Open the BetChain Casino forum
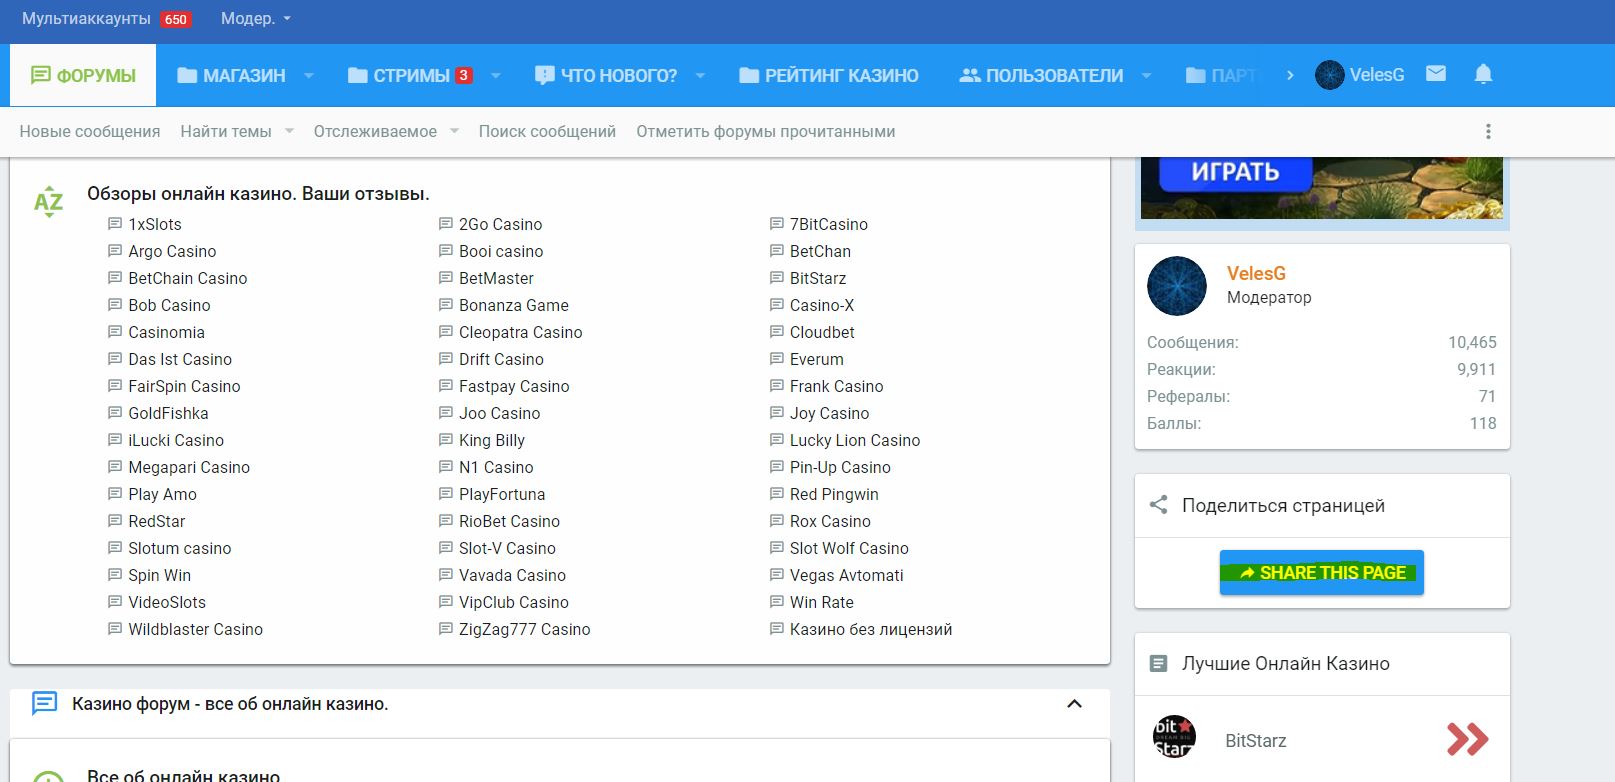The width and height of the screenshot is (1615, 782). [188, 278]
